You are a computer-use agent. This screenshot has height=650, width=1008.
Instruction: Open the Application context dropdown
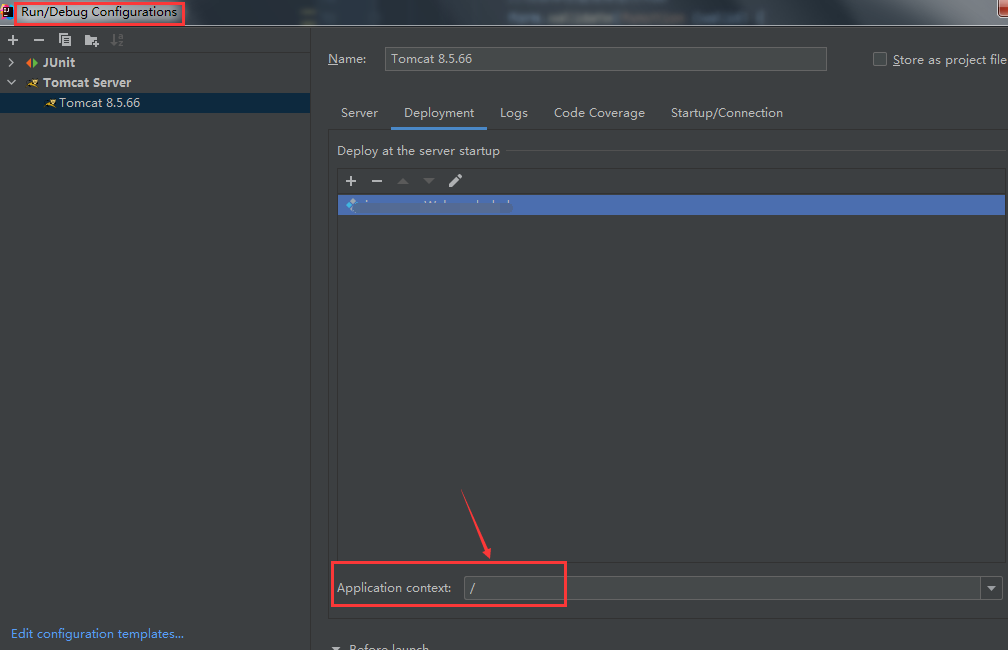[991, 588]
